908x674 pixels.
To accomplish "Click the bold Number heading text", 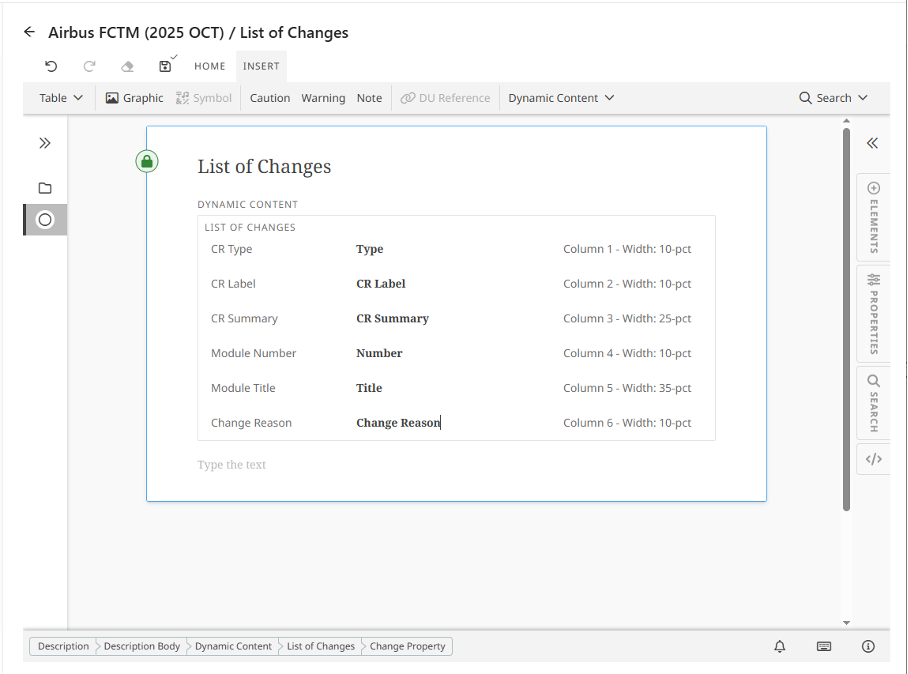I will (x=379, y=353).
